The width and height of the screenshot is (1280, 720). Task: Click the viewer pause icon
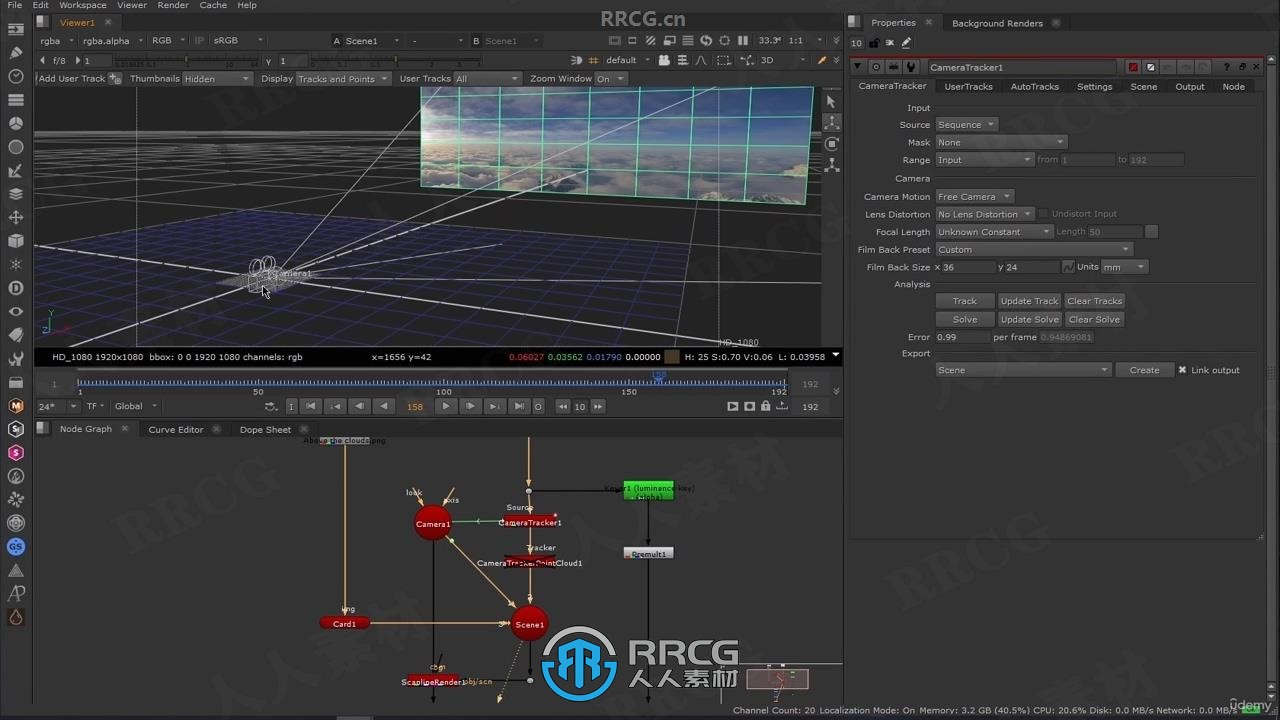coord(742,41)
